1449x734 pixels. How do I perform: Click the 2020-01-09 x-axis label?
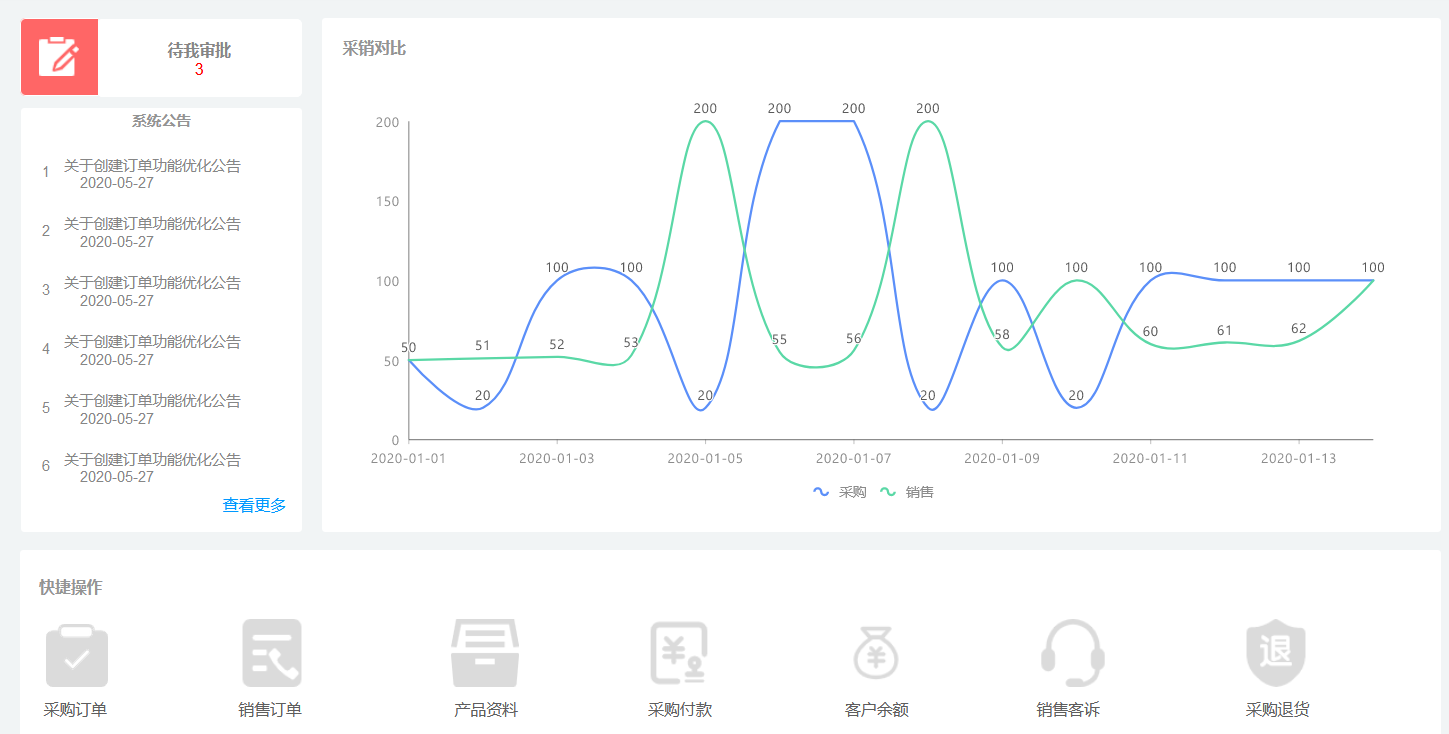[1002, 458]
